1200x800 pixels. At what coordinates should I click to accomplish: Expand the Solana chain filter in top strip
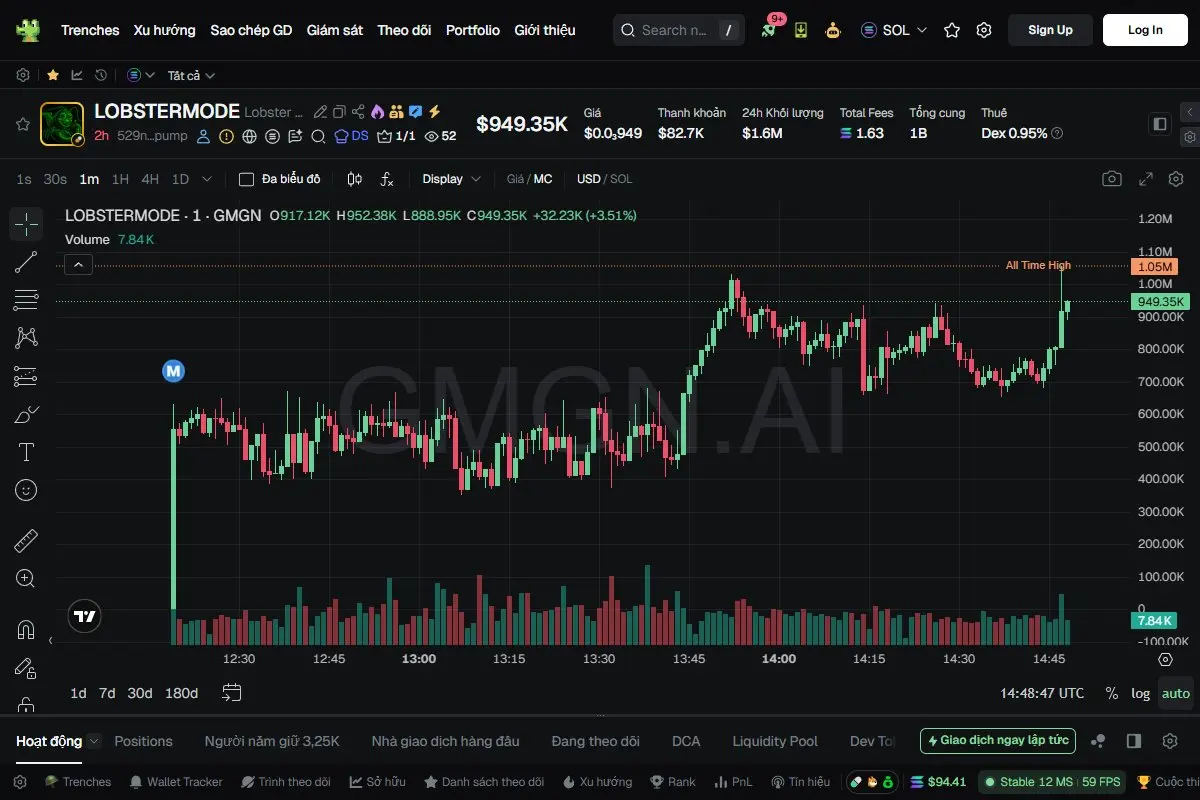pos(142,75)
